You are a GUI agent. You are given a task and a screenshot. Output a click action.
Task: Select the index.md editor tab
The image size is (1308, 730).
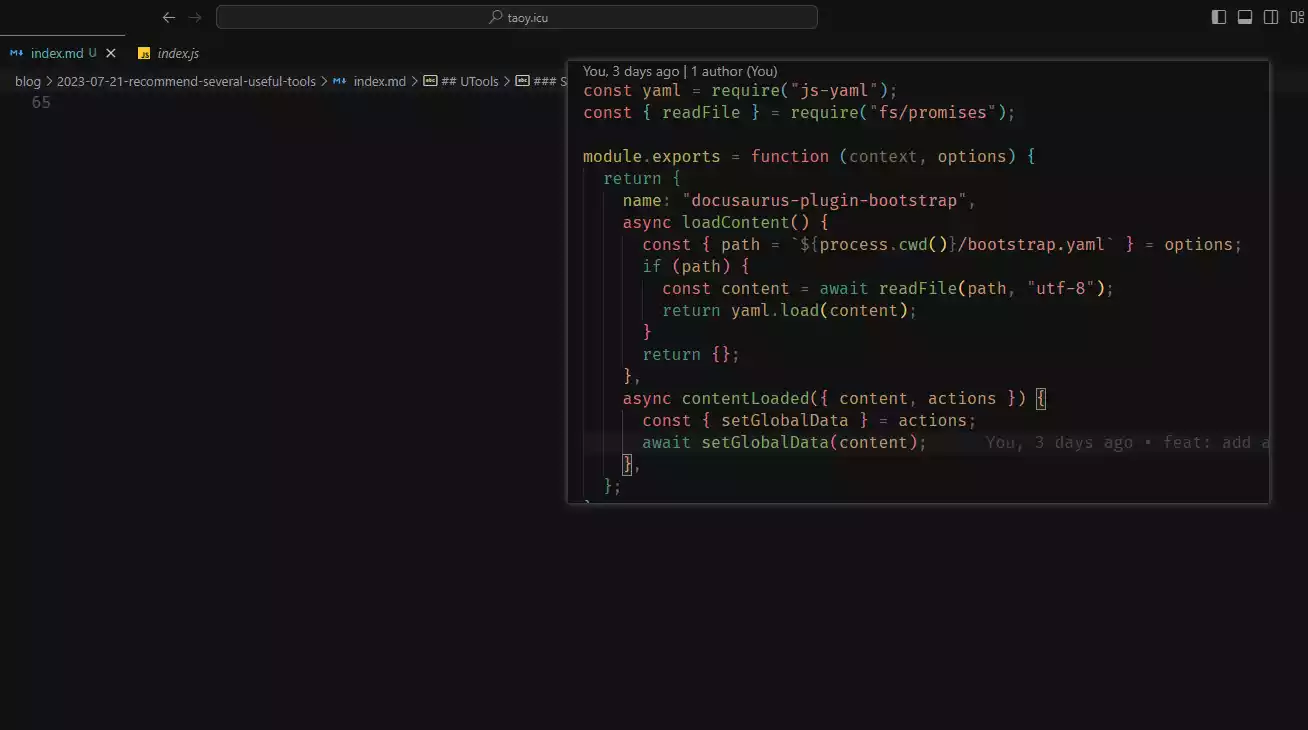(x=57, y=53)
